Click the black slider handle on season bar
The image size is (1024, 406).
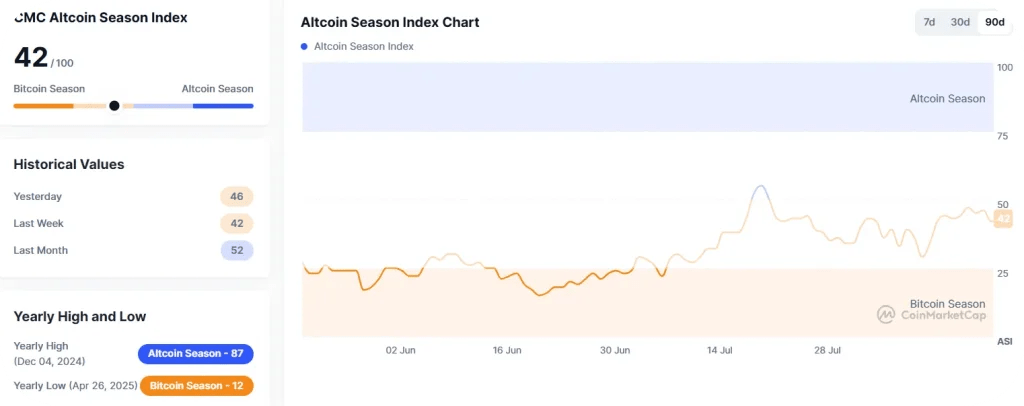tap(114, 105)
